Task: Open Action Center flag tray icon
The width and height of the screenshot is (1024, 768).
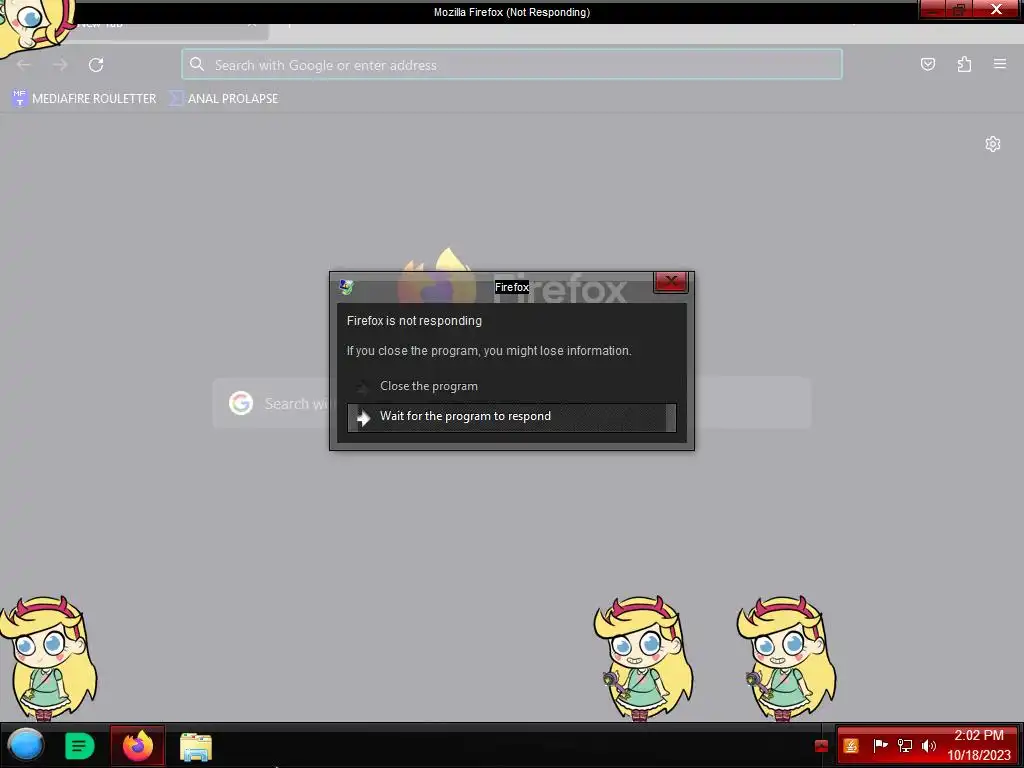Action: [x=880, y=745]
